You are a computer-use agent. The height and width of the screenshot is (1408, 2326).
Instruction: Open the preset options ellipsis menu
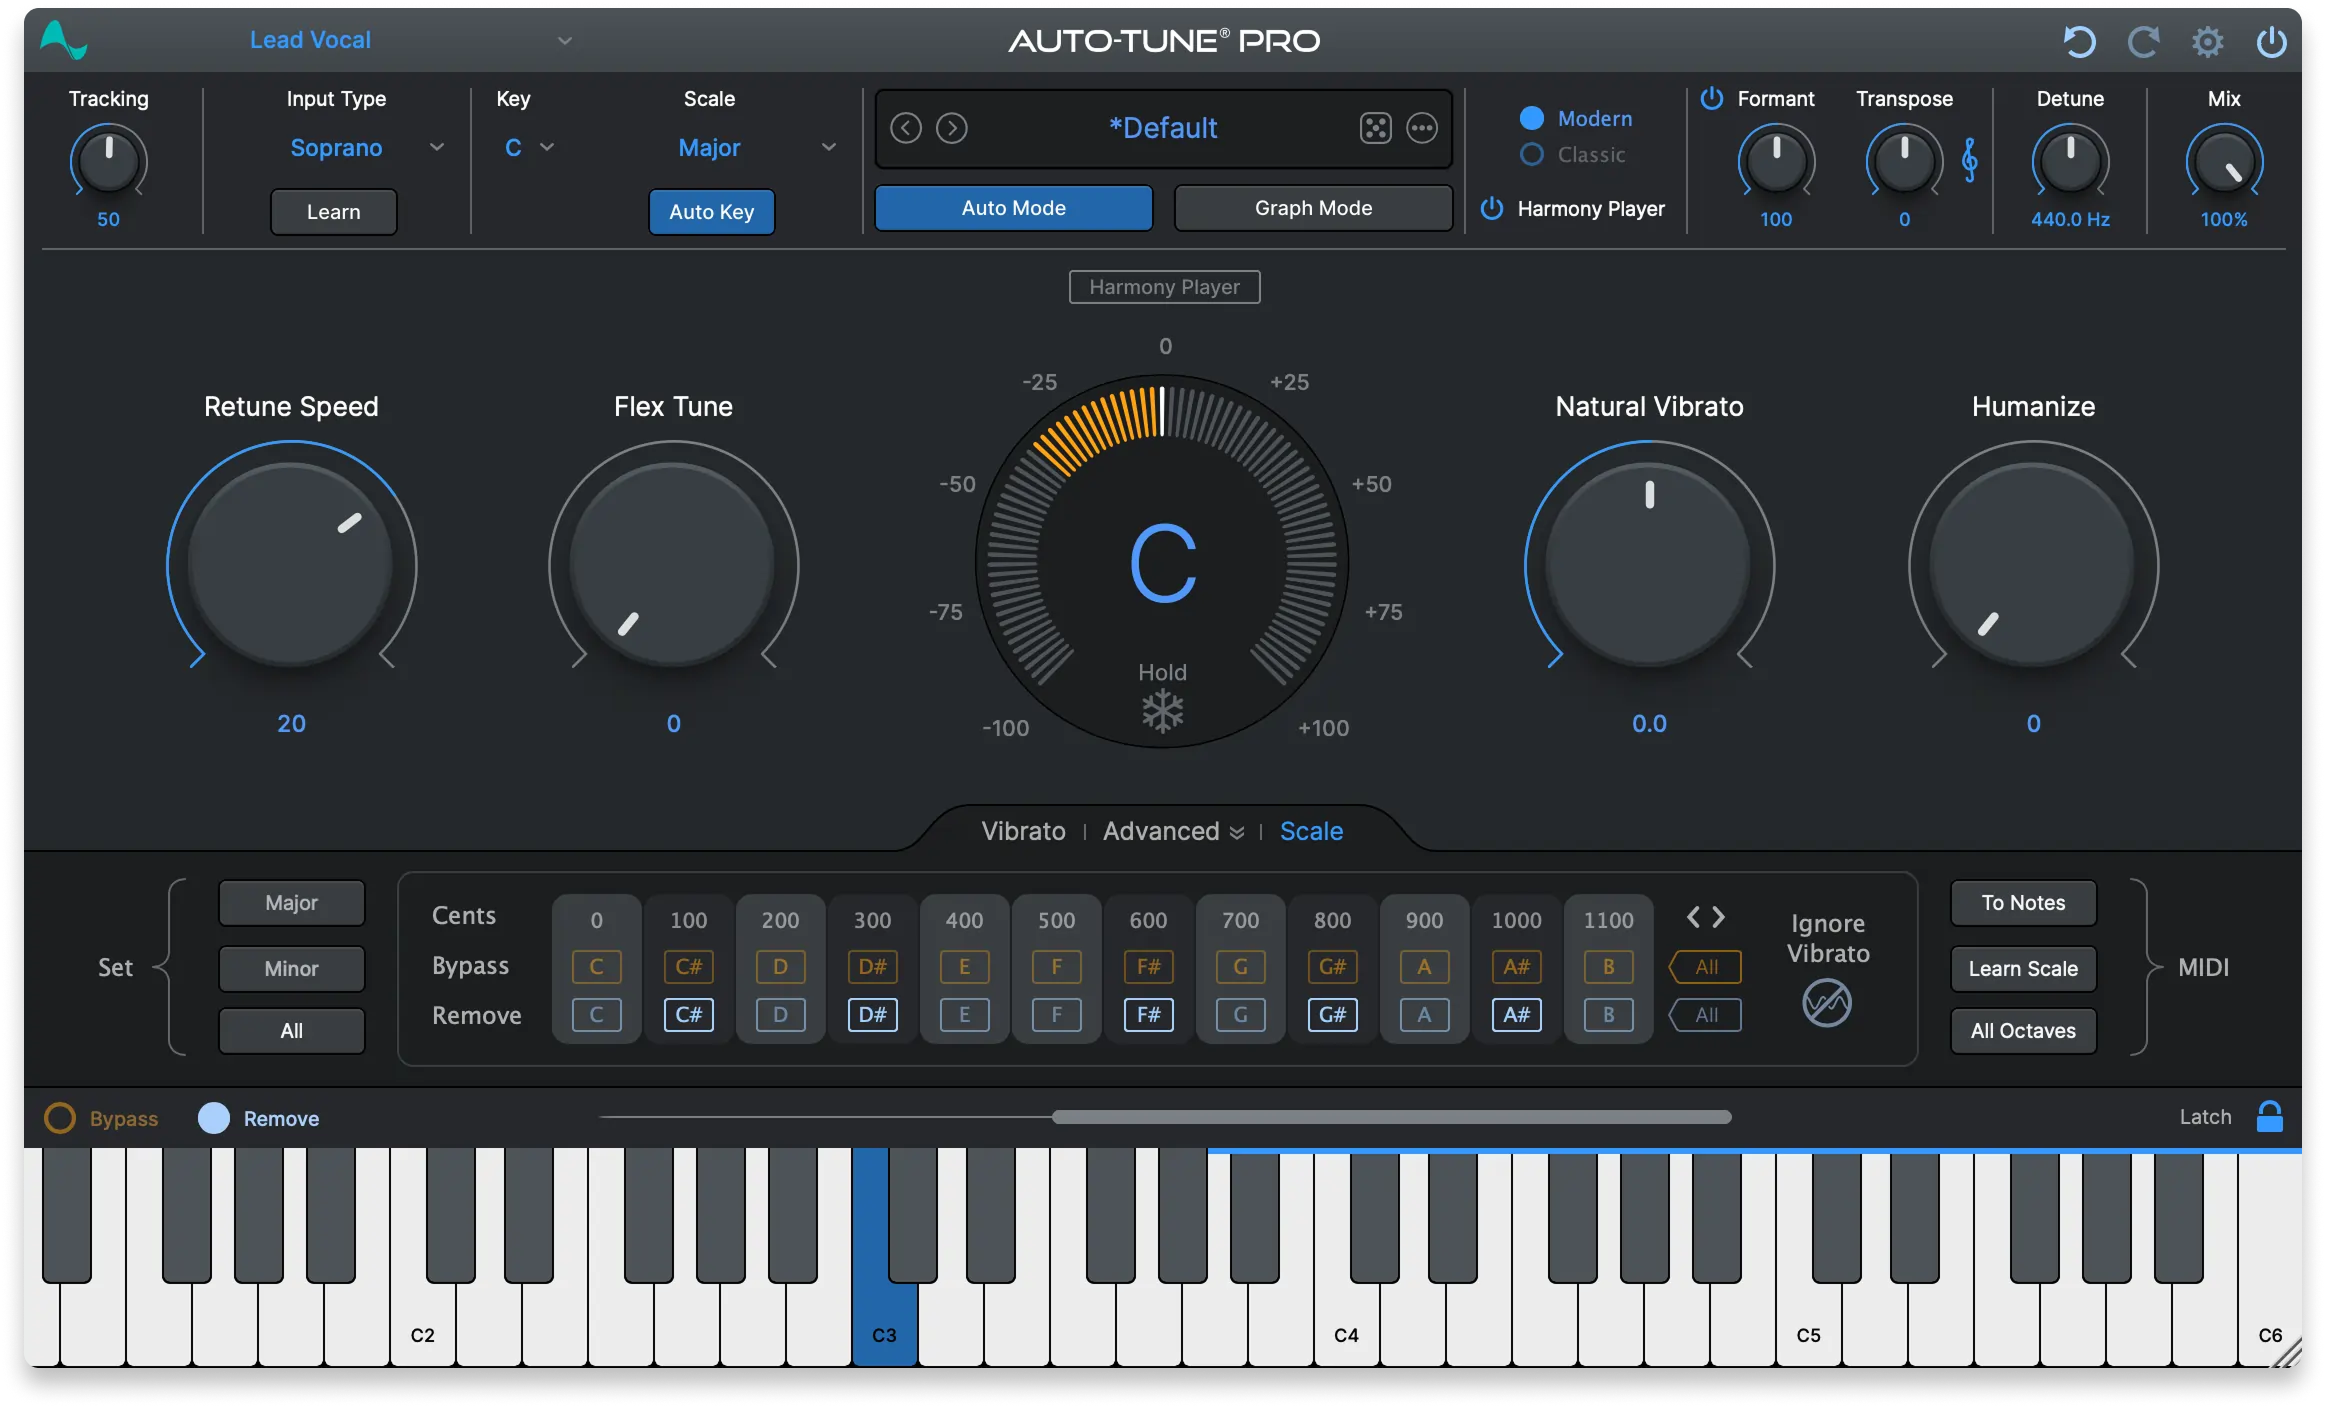pos(1421,128)
